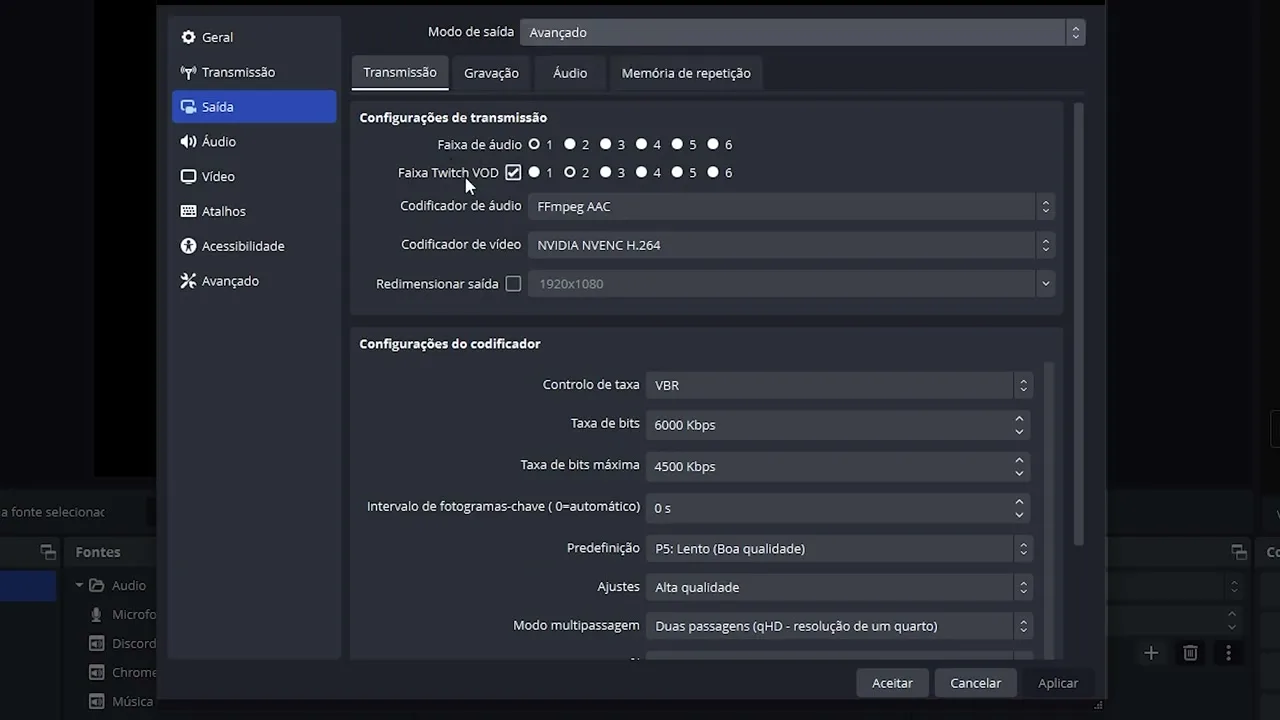
Task: Decrease the Taxa de bits value
Action: click(1019, 432)
